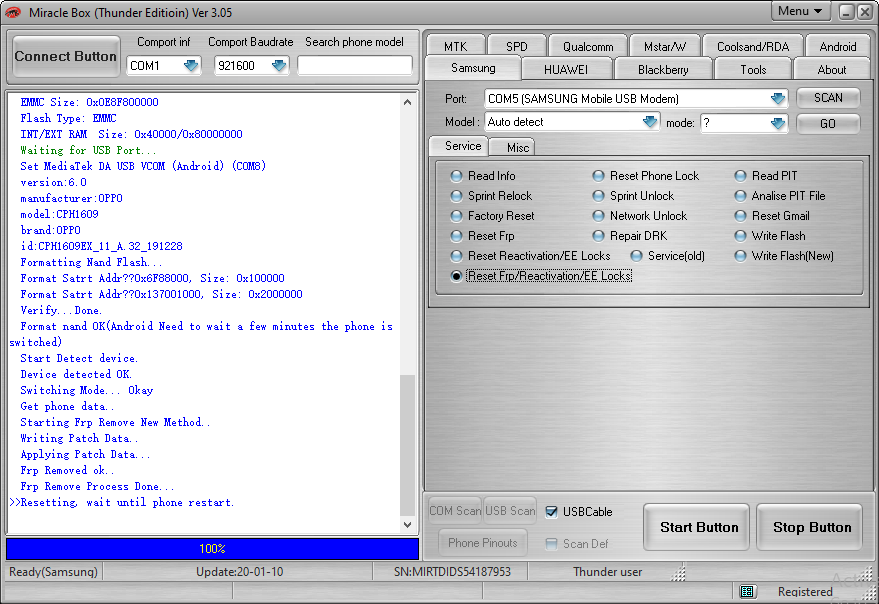879x604 pixels.
Task: Select the Reset Gmail option
Action: pos(772,216)
